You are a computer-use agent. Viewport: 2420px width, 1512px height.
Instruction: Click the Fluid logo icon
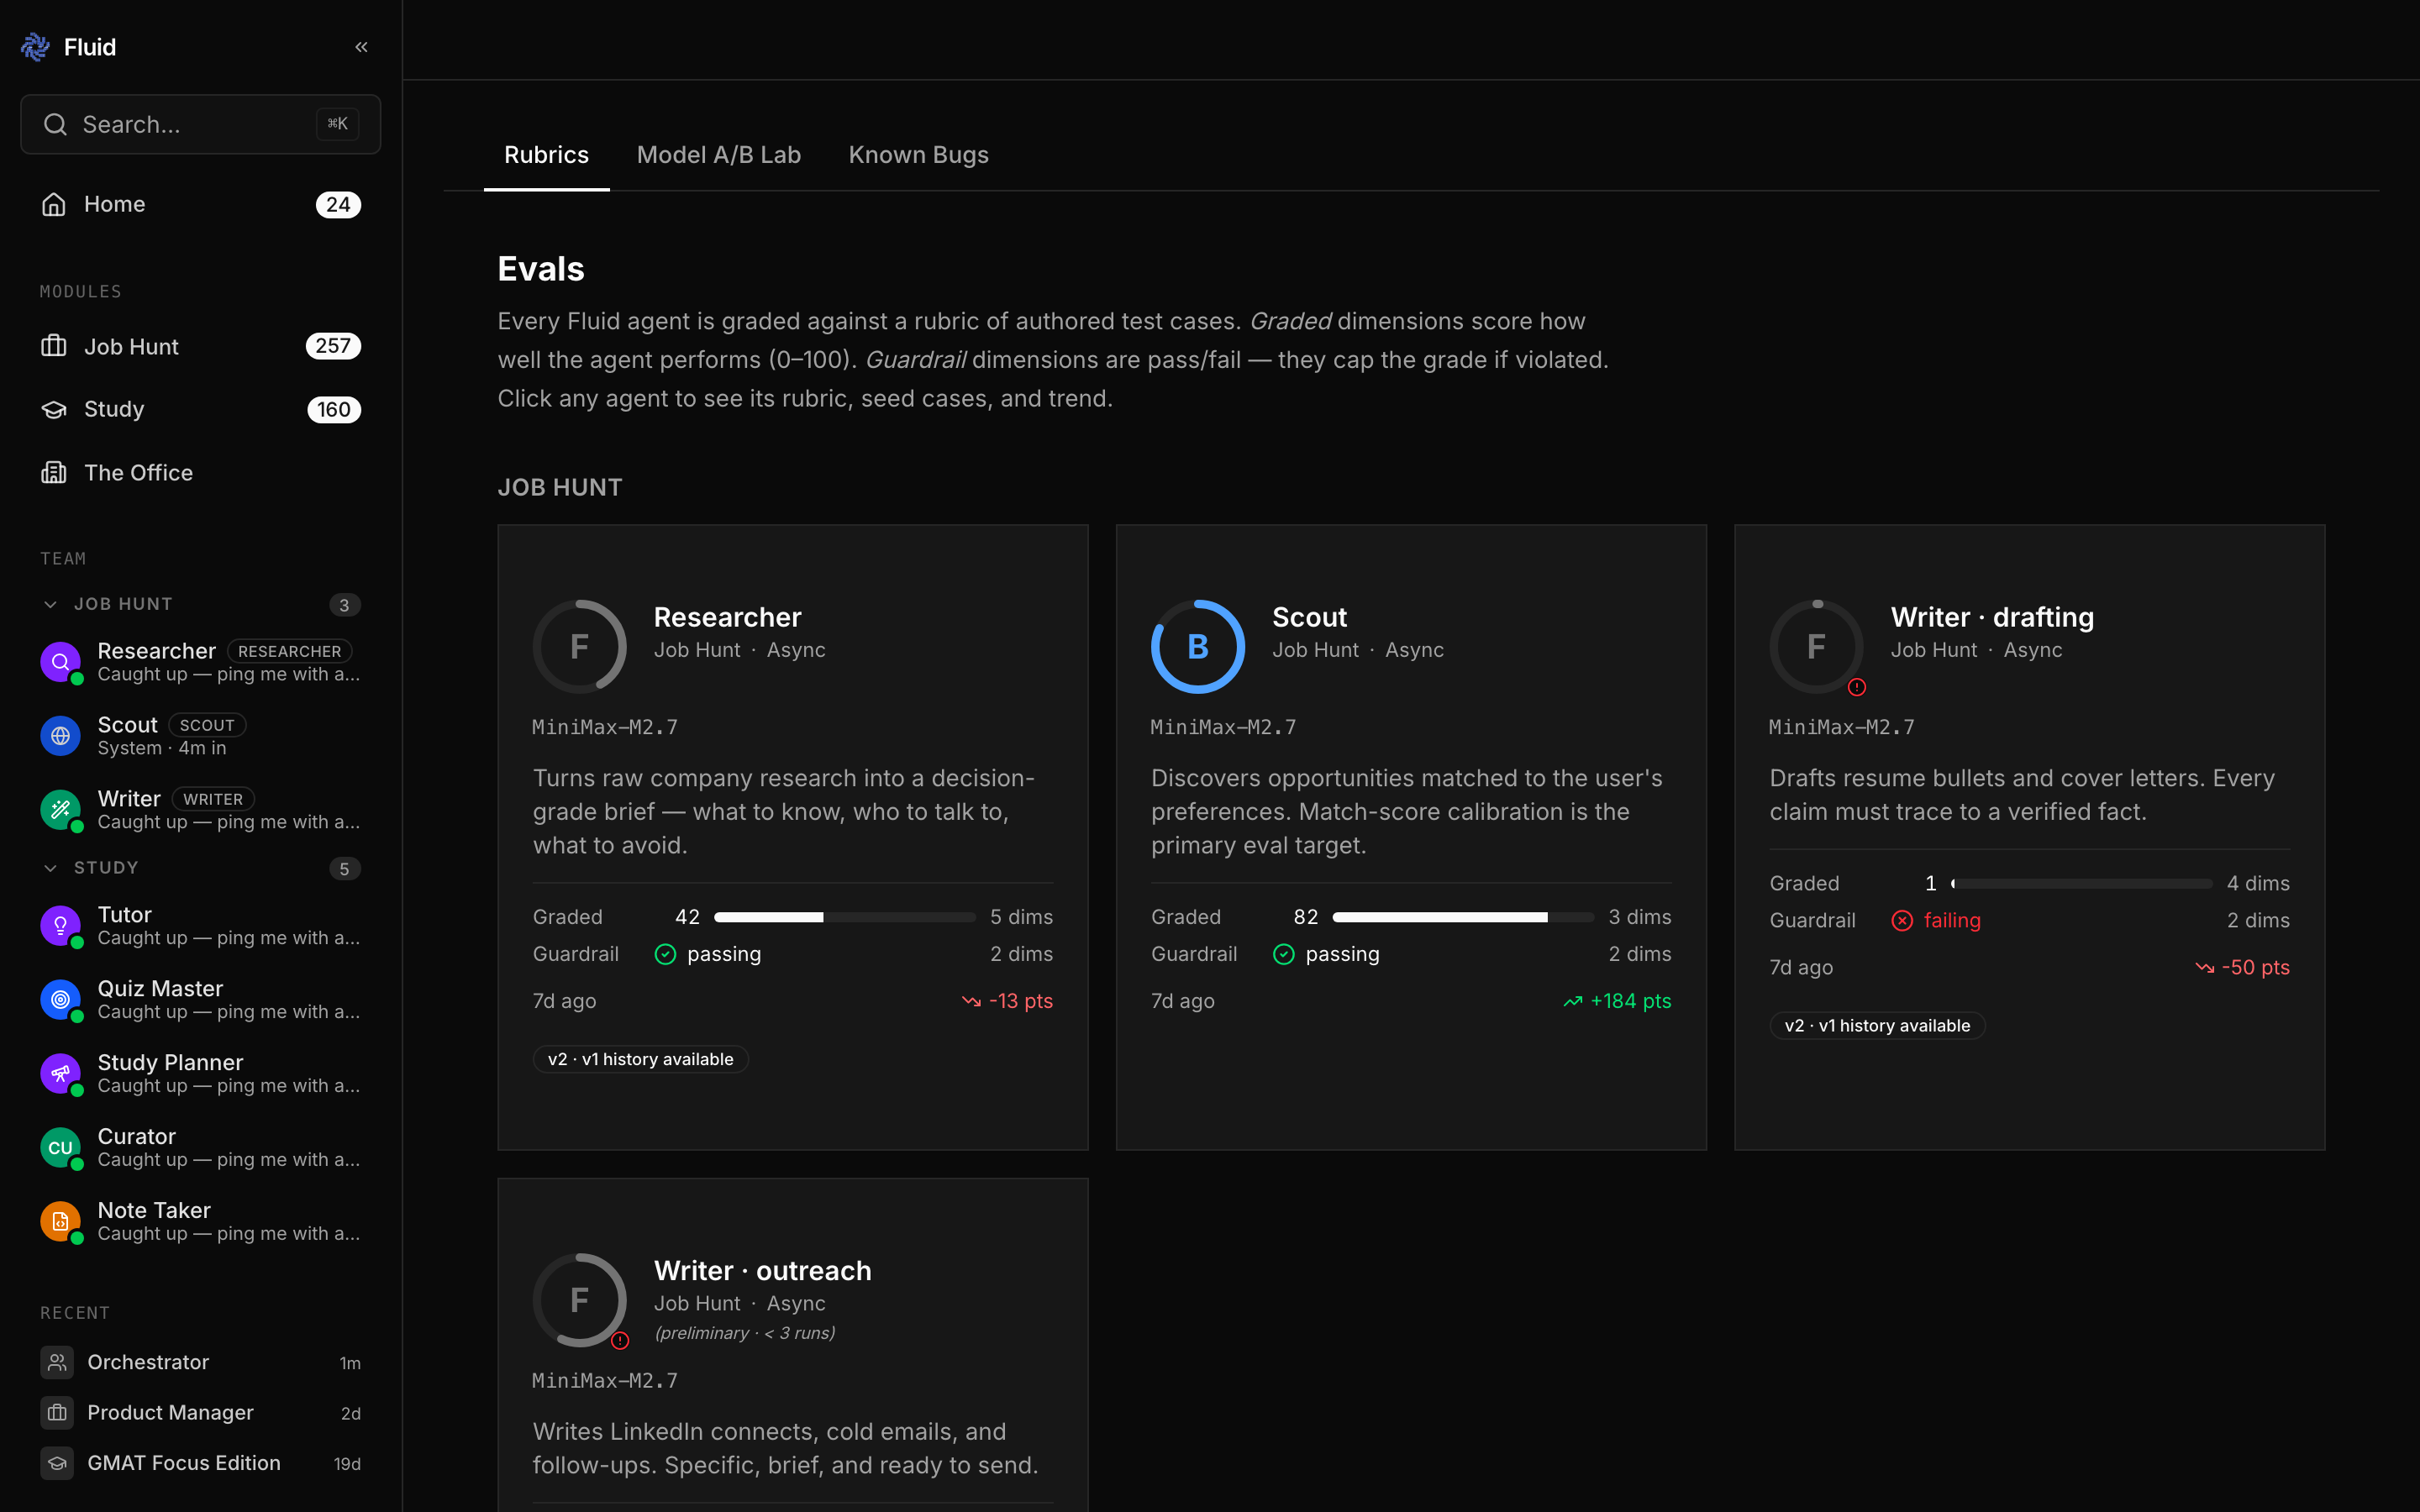click(35, 47)
